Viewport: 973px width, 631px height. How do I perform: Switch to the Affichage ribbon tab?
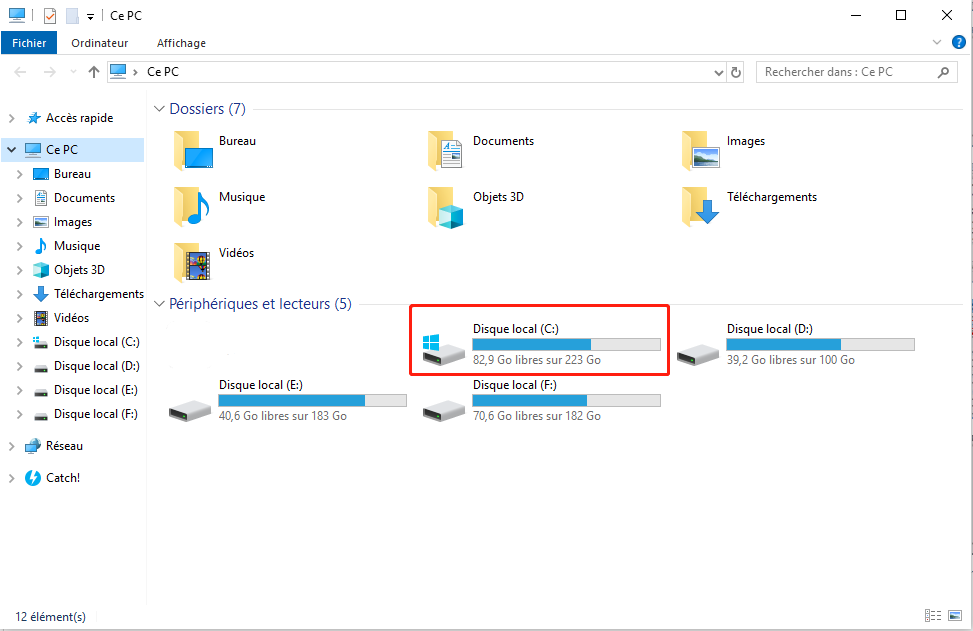(x=180, y=43)
